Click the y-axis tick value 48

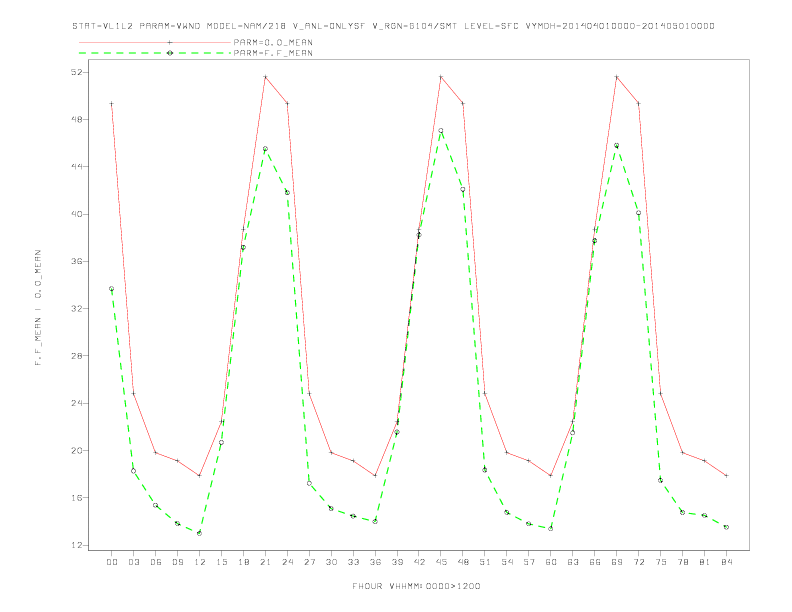click(x=76, y=120)
